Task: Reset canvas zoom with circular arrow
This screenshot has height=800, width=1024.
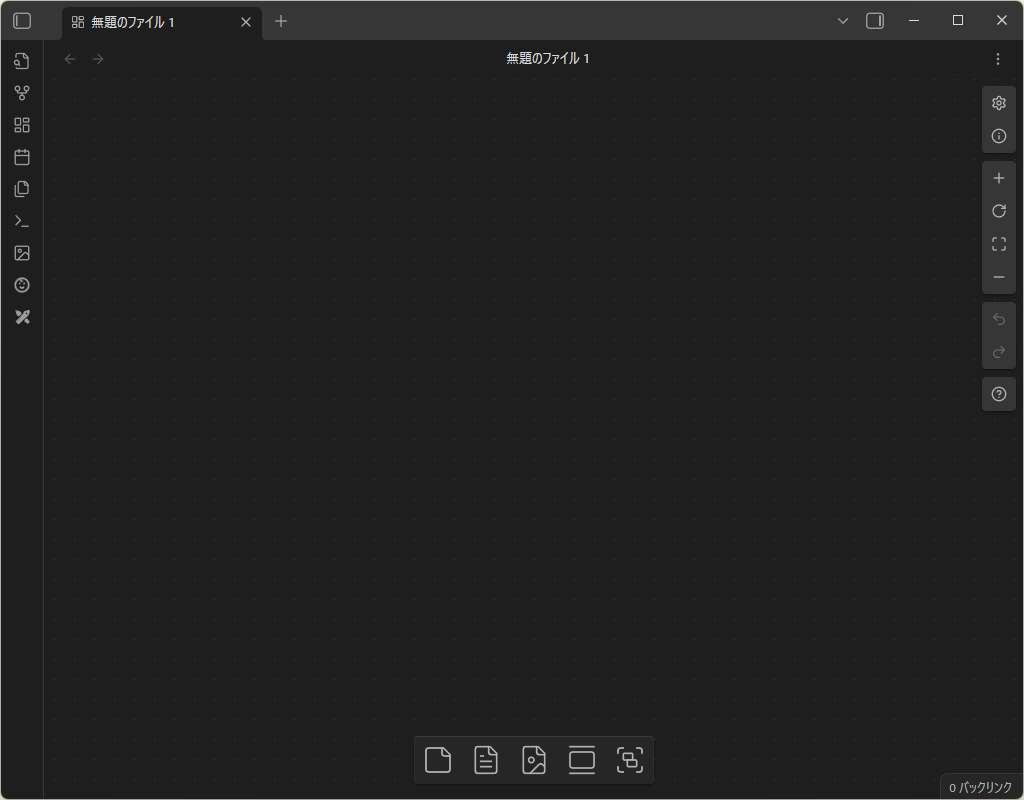Action: point(999,211)
